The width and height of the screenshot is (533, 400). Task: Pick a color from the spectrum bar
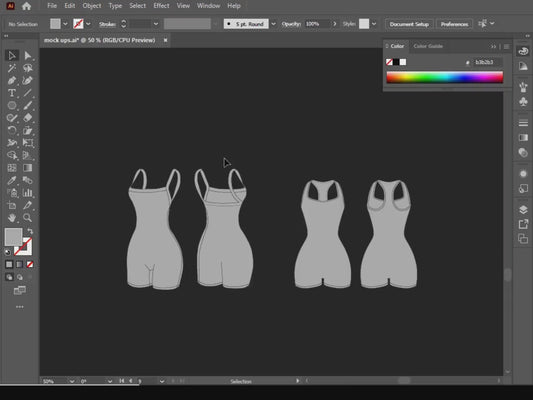point(445,77)
